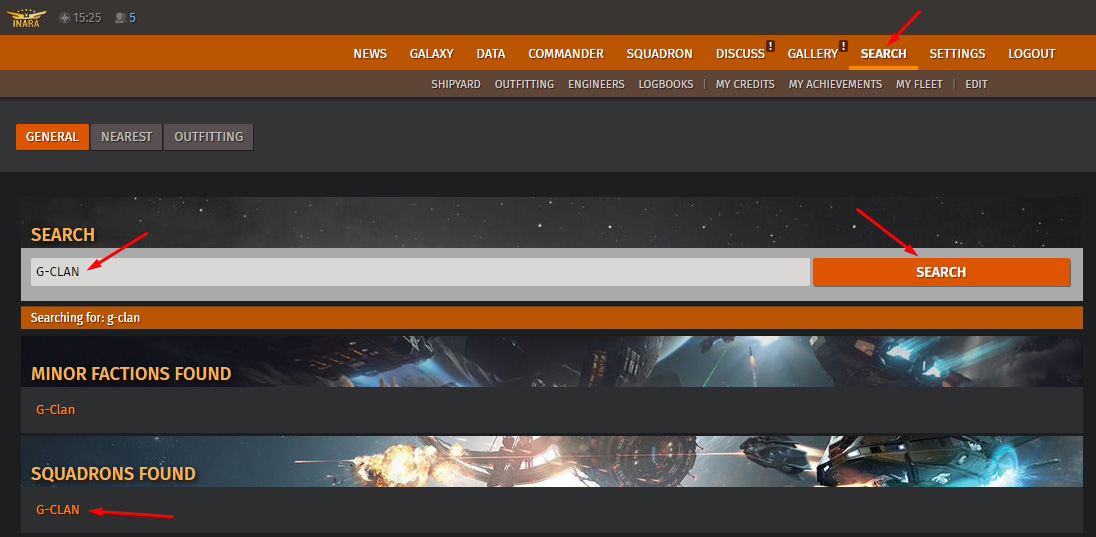Open the Galaxy menu

pyautogui.click(x=431, y=54)
